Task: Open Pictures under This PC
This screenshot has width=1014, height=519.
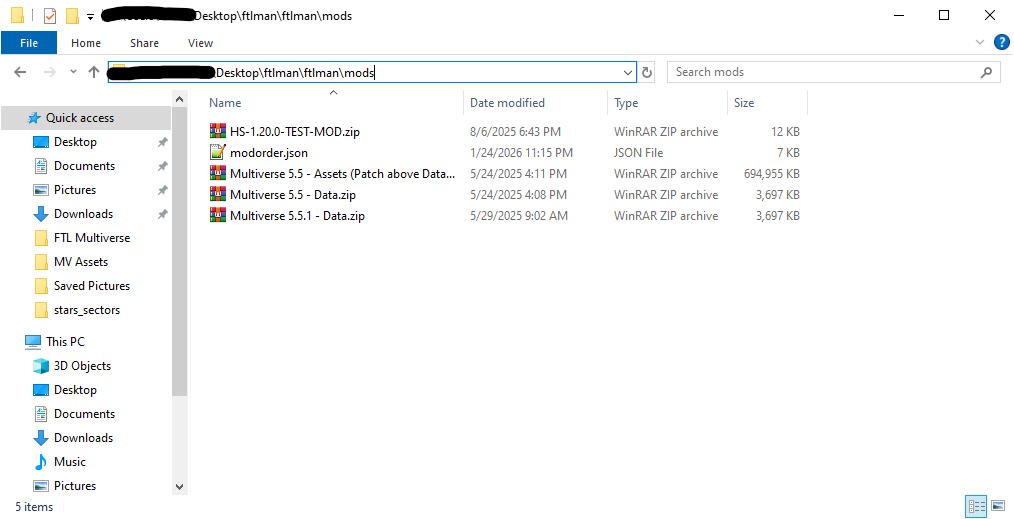Action: tap(65, 485)
